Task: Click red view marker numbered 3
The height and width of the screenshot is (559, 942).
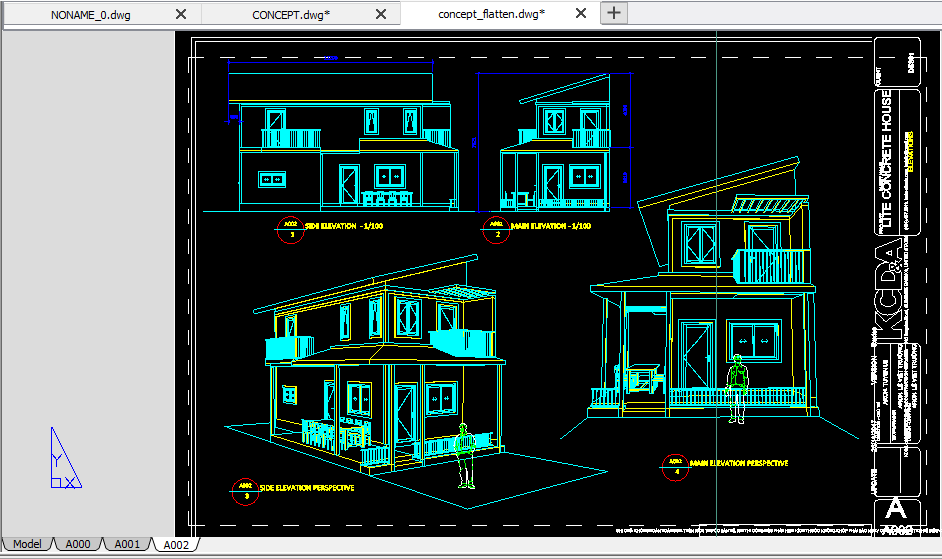Action: pos(245,492)
